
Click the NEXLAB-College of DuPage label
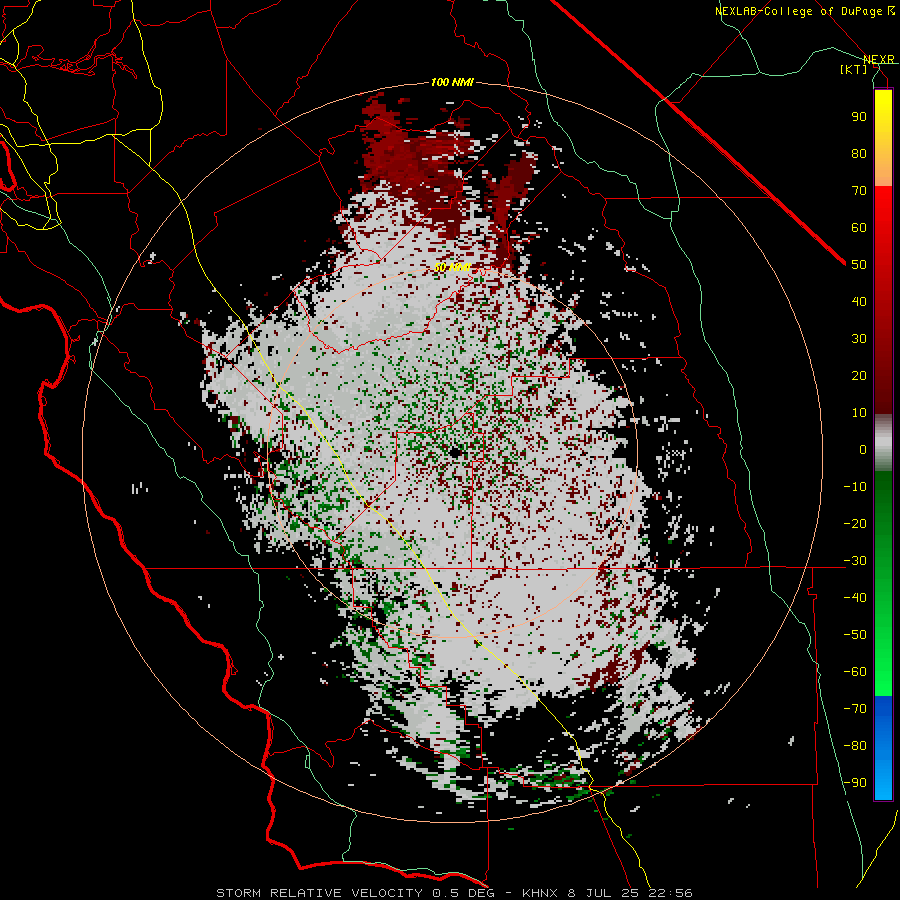[805, 11]
